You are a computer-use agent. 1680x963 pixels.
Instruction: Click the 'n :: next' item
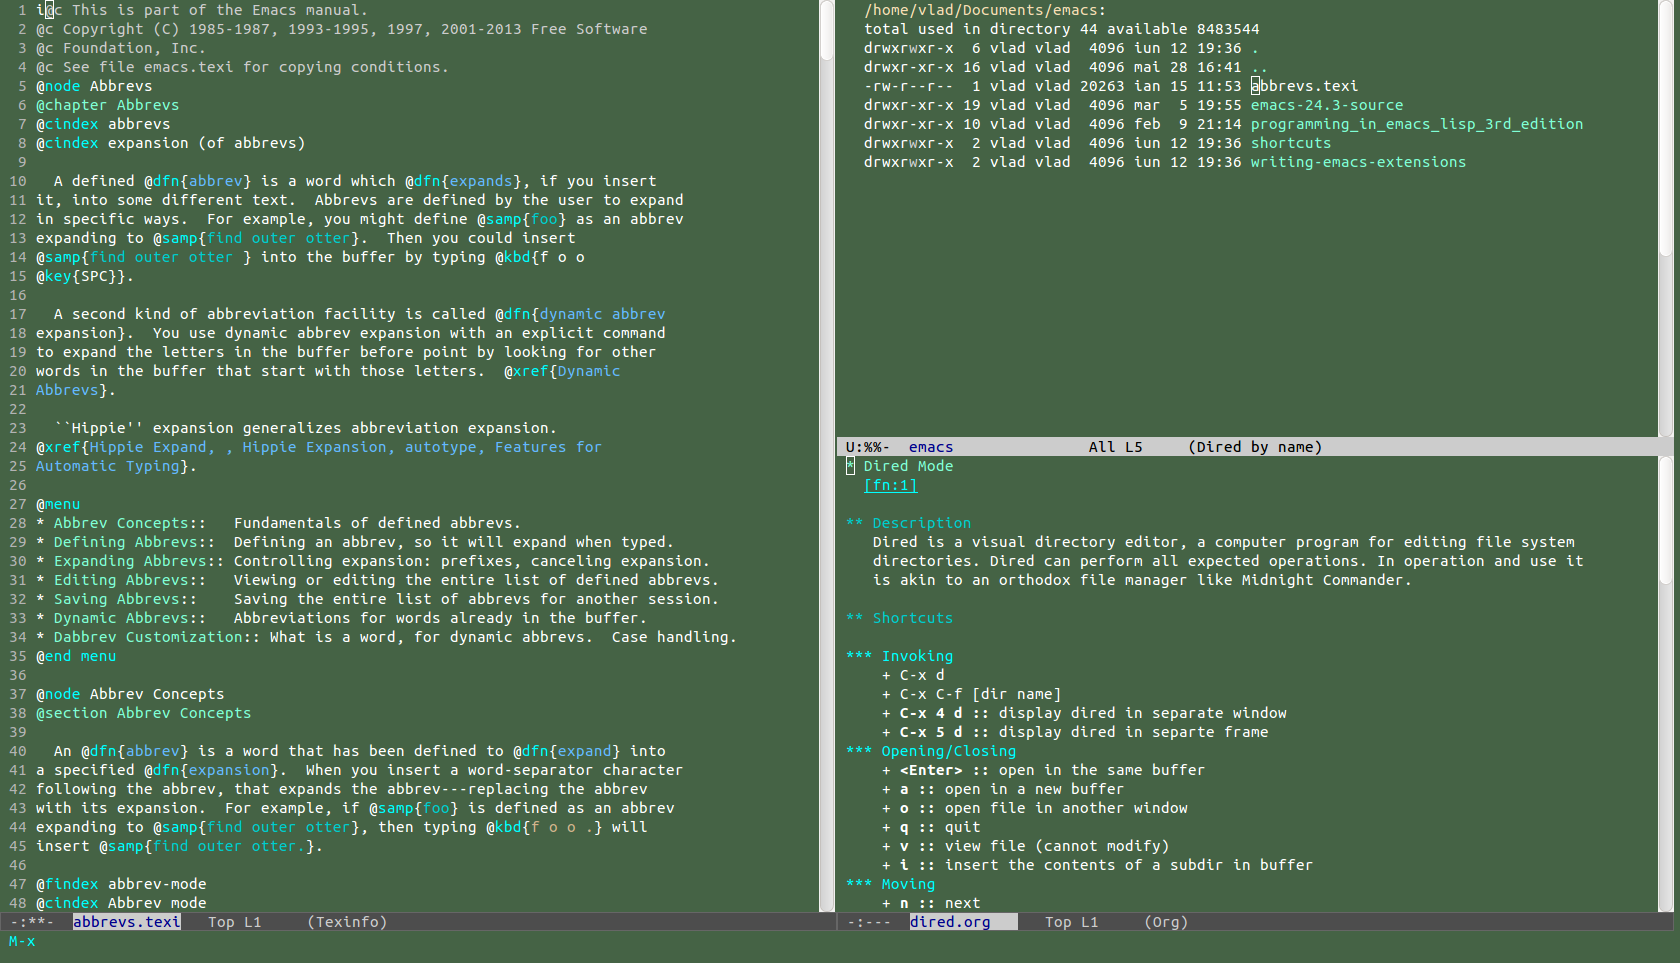click(x=931, y=903)
